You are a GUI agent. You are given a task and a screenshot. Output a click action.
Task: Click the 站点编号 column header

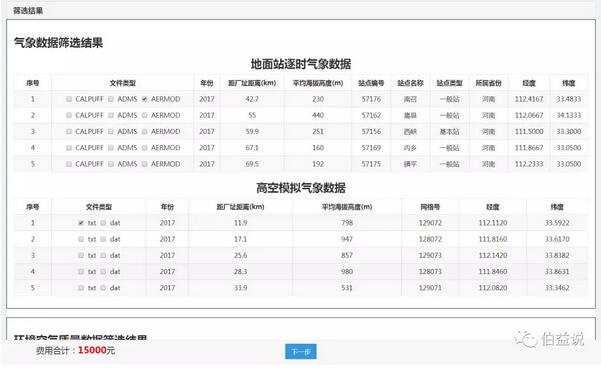coord(371,83)
